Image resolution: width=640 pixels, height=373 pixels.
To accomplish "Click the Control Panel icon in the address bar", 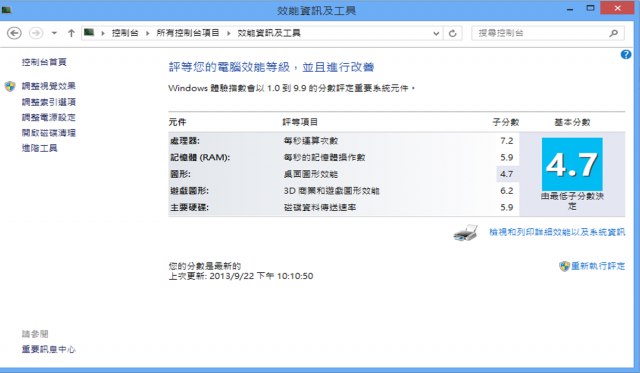I will 89,33.
